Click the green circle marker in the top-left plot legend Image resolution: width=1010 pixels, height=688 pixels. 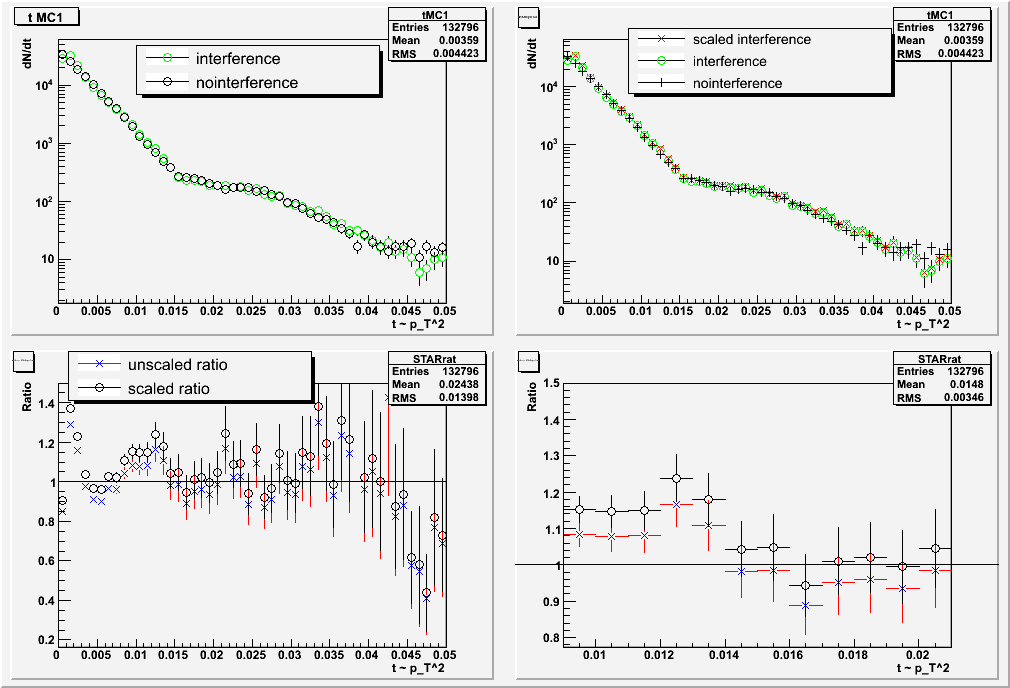point(167,58)
